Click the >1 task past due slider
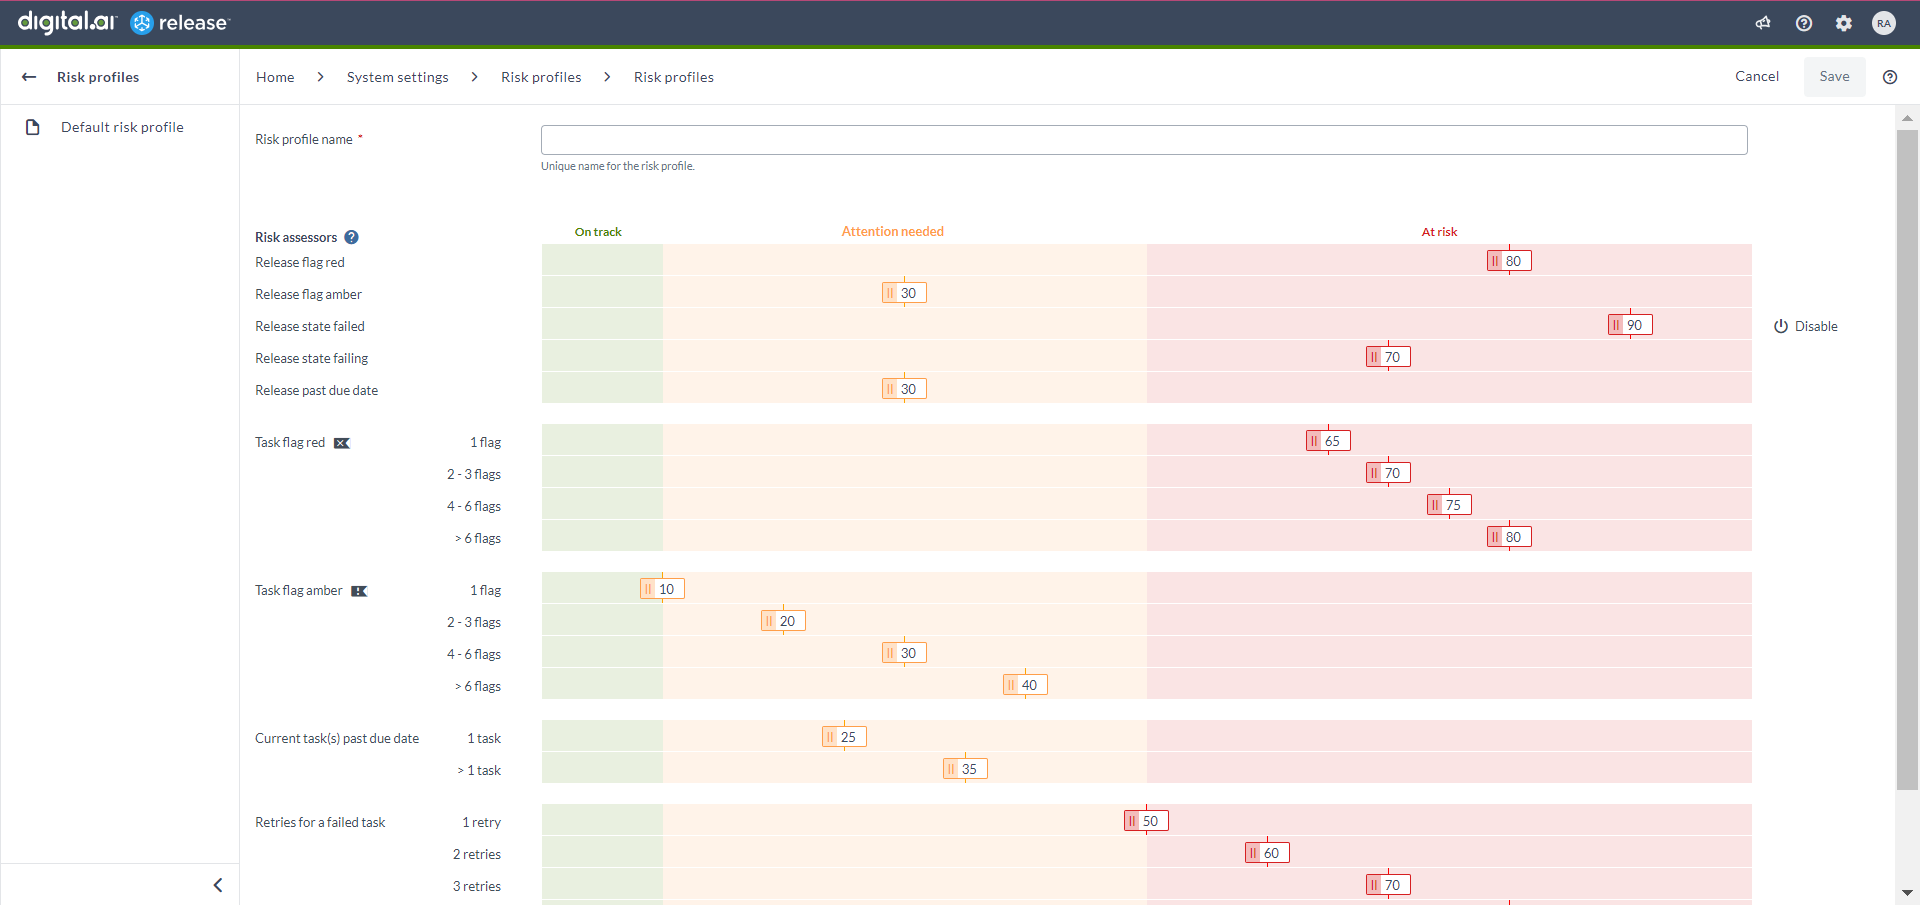1920x905 pixels. [965, 769]
